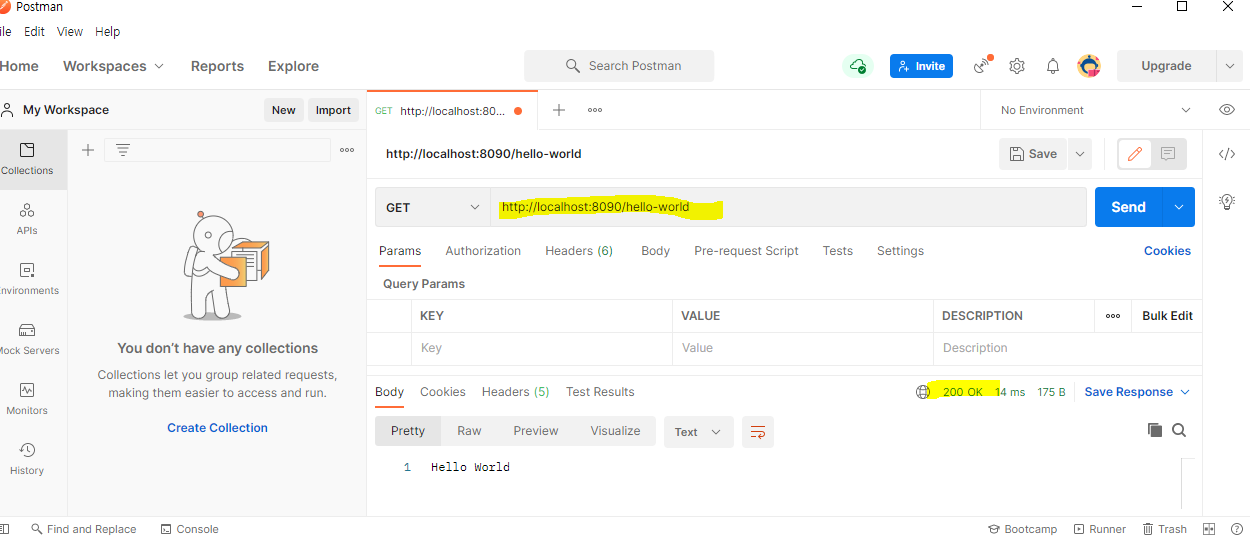1250x536 pixels.
Task: Search within the response body
Action: point(1179,430)
